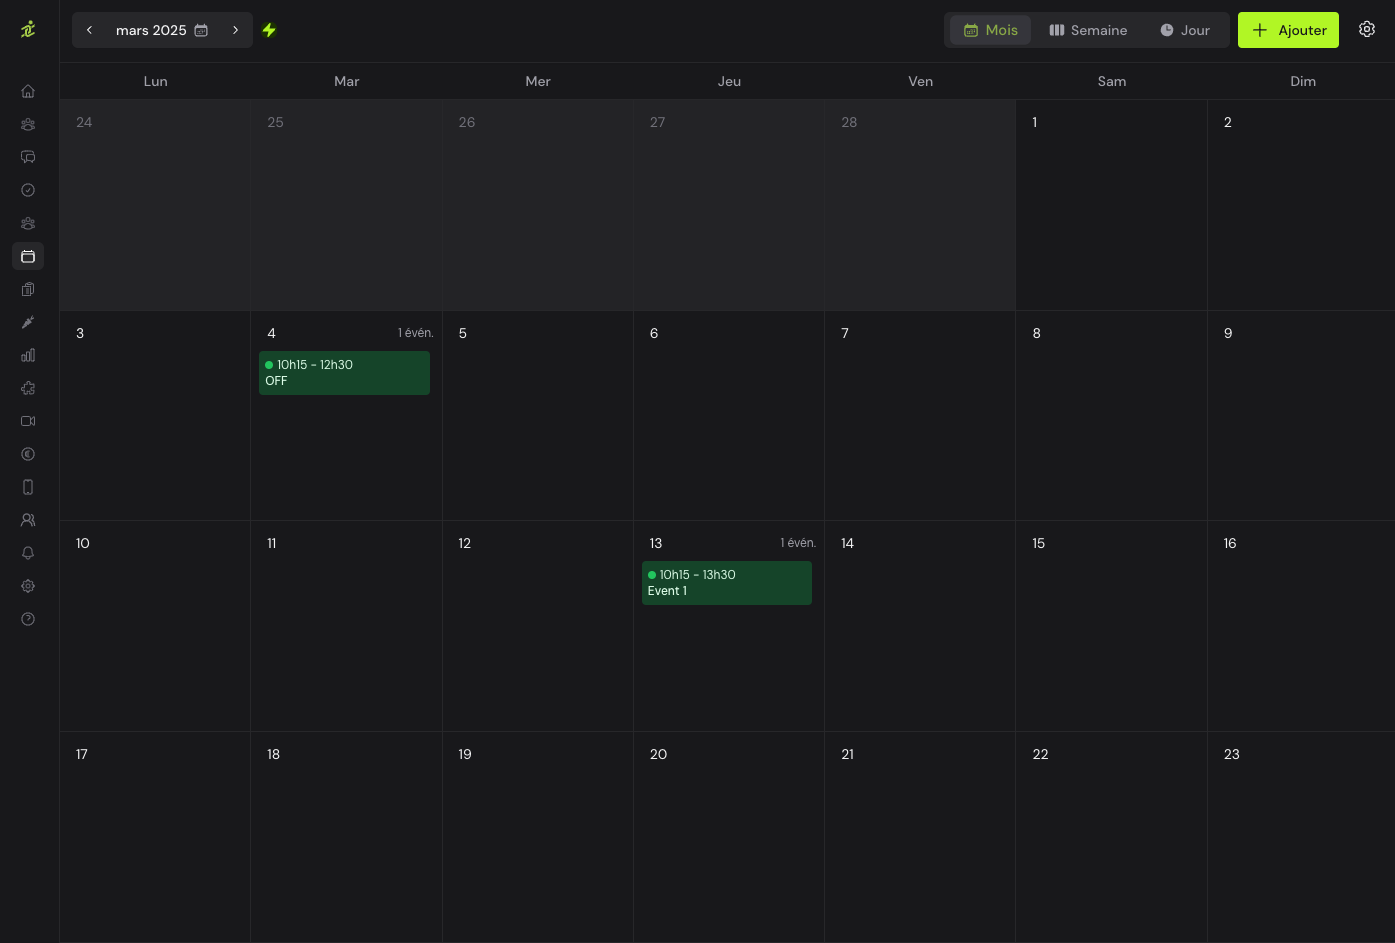Viewport: 1395px width, 943px height.
Task: Go to the previous month arrow
Action: coord(89,30)
